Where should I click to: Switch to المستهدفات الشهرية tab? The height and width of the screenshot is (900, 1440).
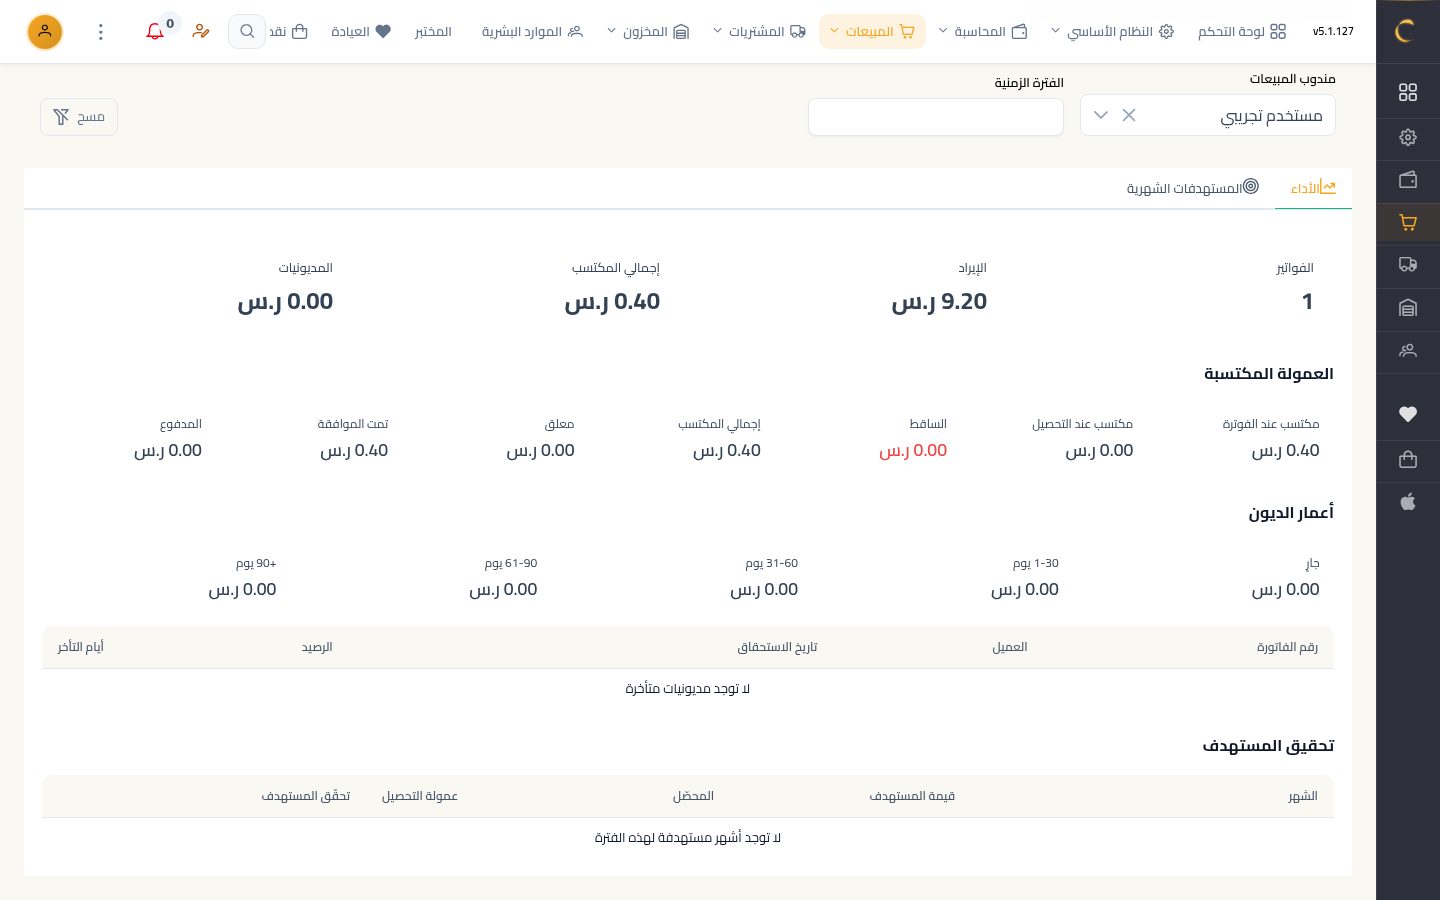tap(1192, 188)
